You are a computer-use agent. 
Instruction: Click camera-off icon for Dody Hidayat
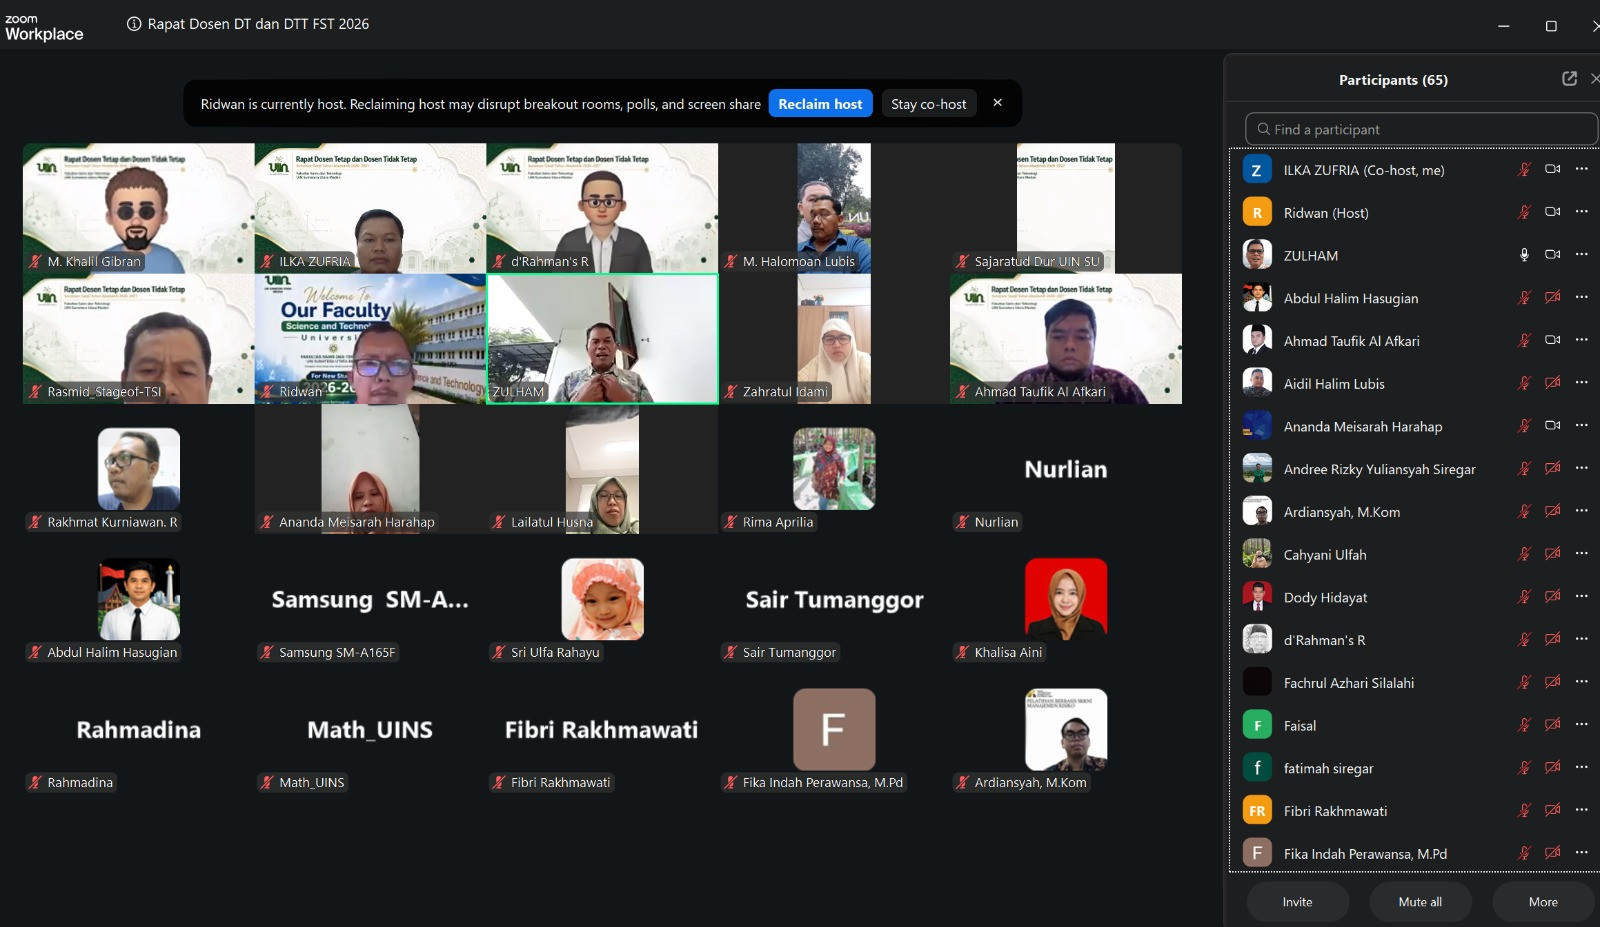(1552, 597)
